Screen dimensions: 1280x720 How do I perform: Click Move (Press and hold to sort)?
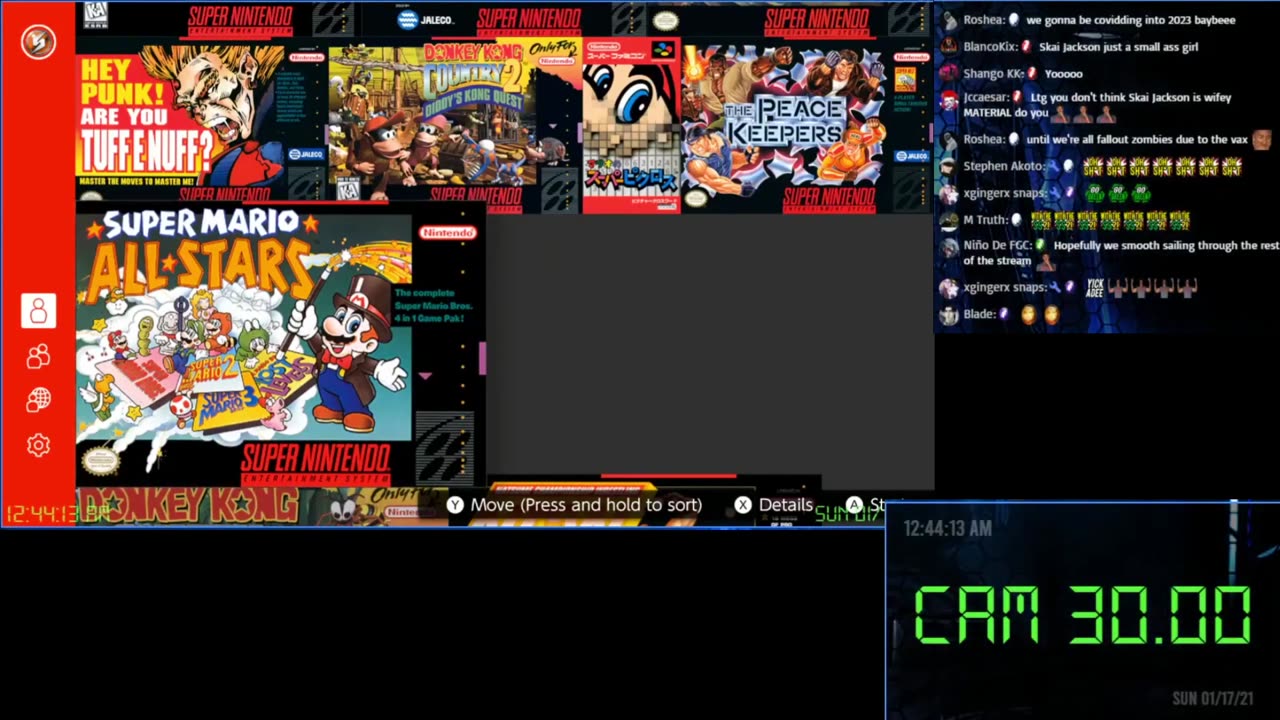click(586, 505)
